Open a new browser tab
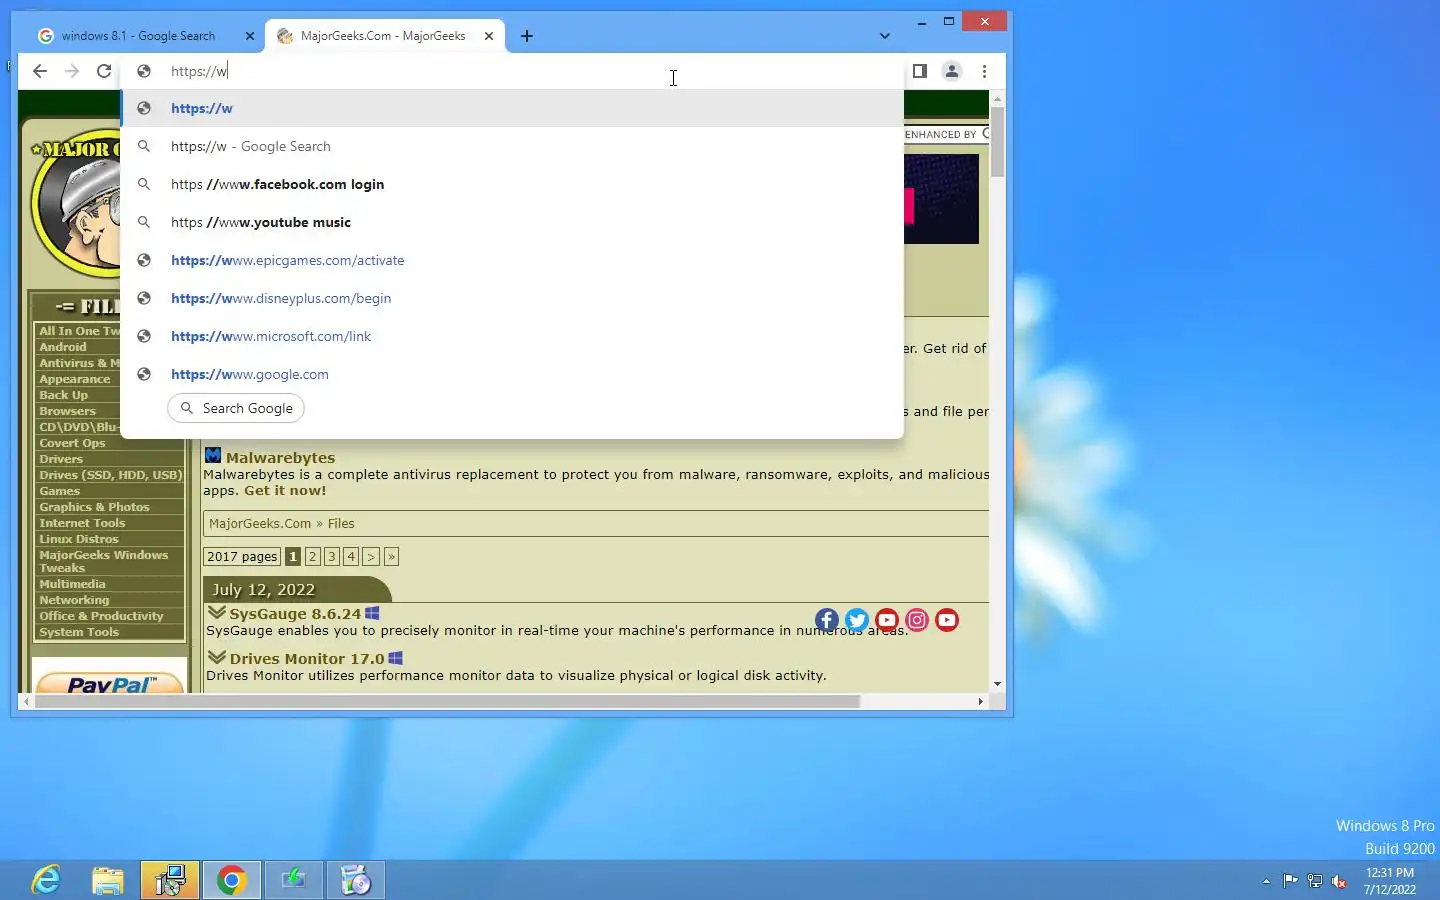Image resolution: width=1440 pixels, height=900 pixels. (527, 36)
